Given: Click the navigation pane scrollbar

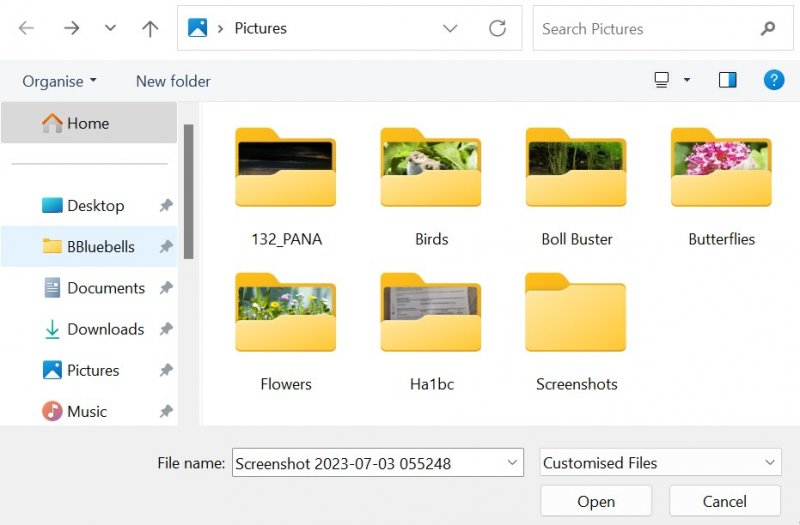Looking at the screenshot, I should (188, 190).
